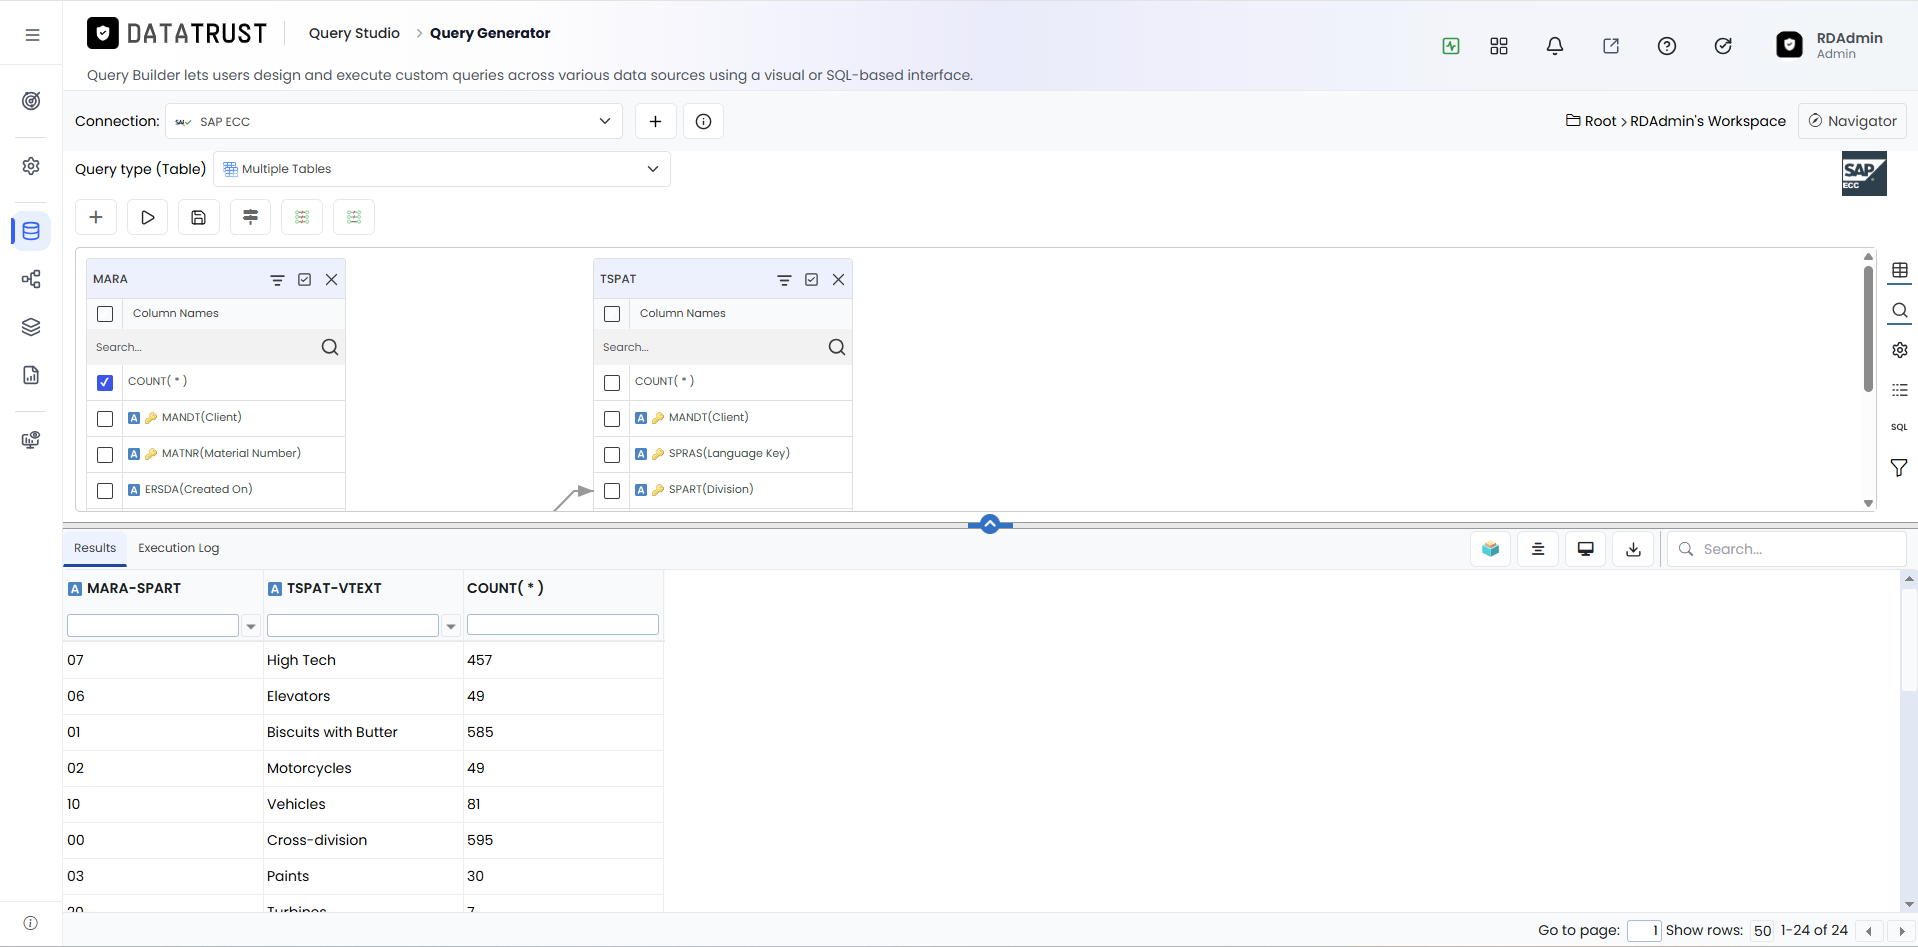
Task: Add table with toolbar plus button
Action: [96, 217]
